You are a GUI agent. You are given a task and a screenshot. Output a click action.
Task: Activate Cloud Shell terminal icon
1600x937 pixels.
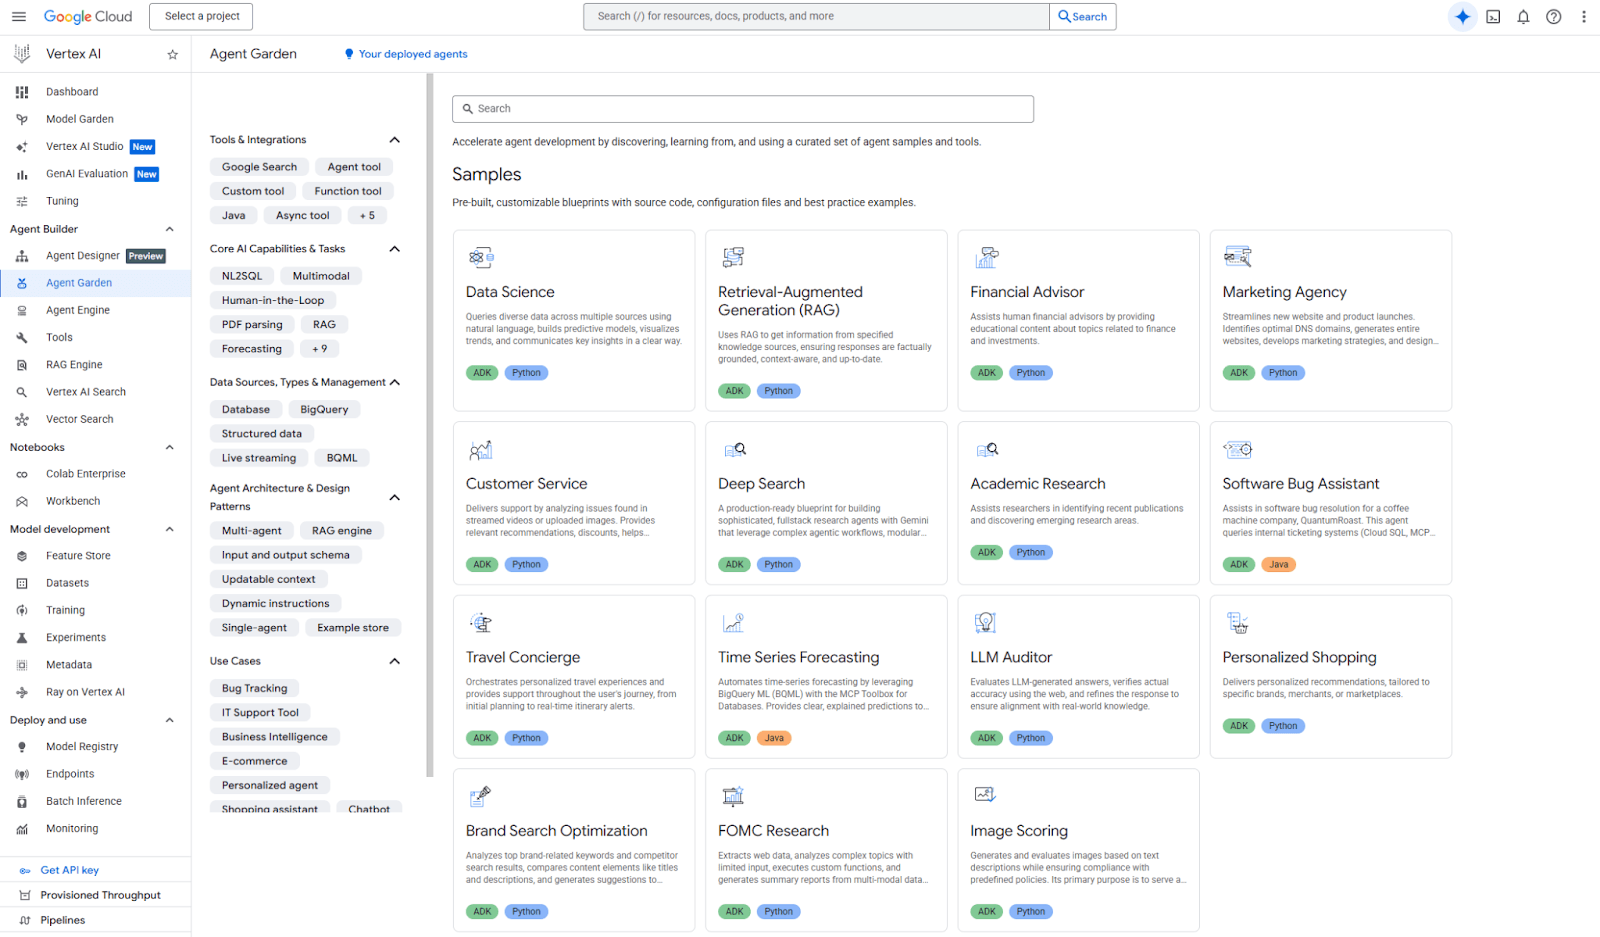pyautogui.click(x=1493, y=16)
